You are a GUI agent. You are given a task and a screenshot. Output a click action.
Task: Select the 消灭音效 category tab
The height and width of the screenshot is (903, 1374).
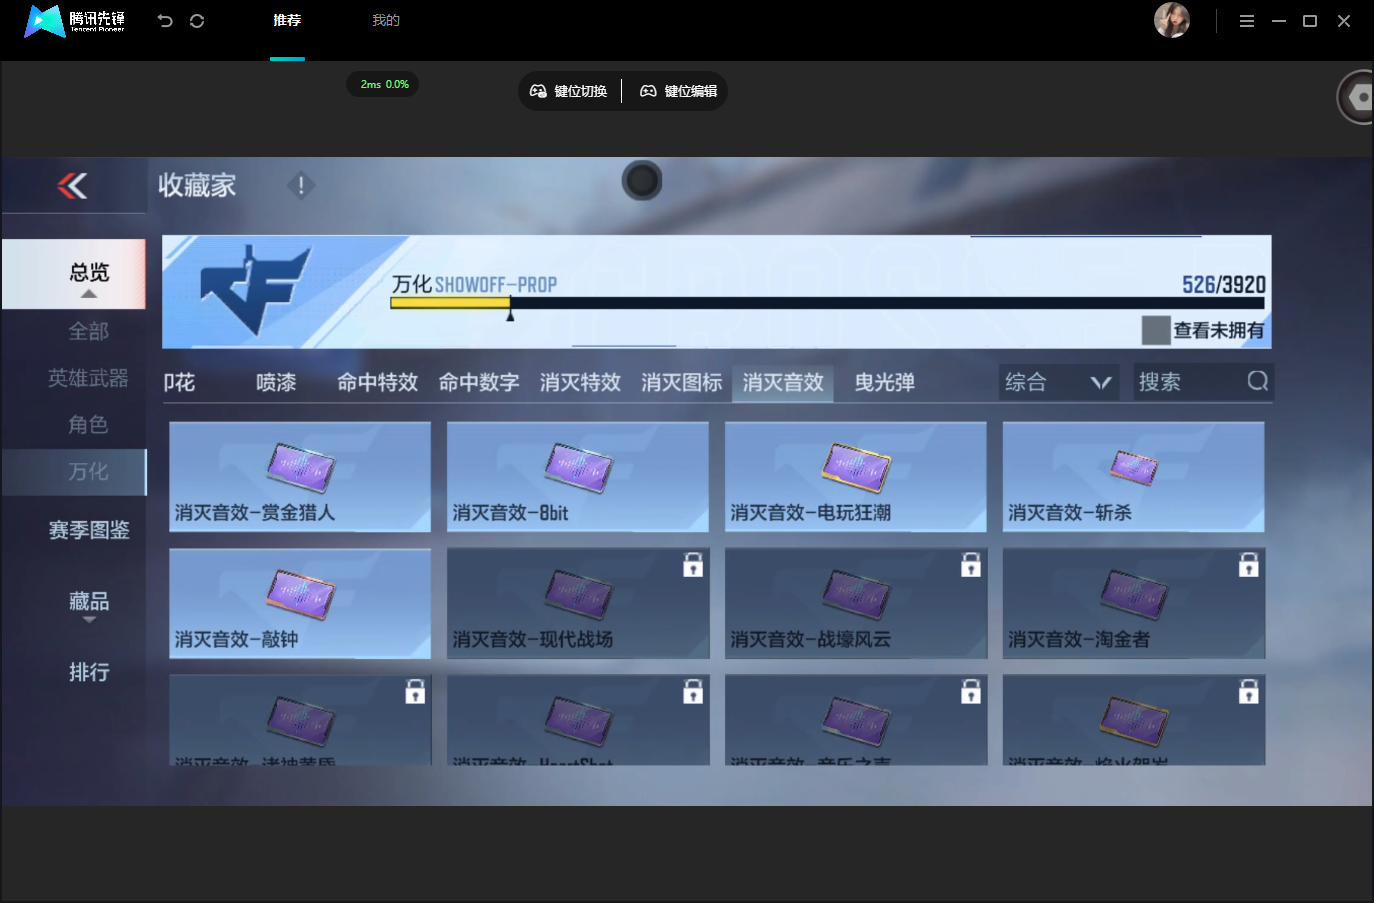point(783,382)
